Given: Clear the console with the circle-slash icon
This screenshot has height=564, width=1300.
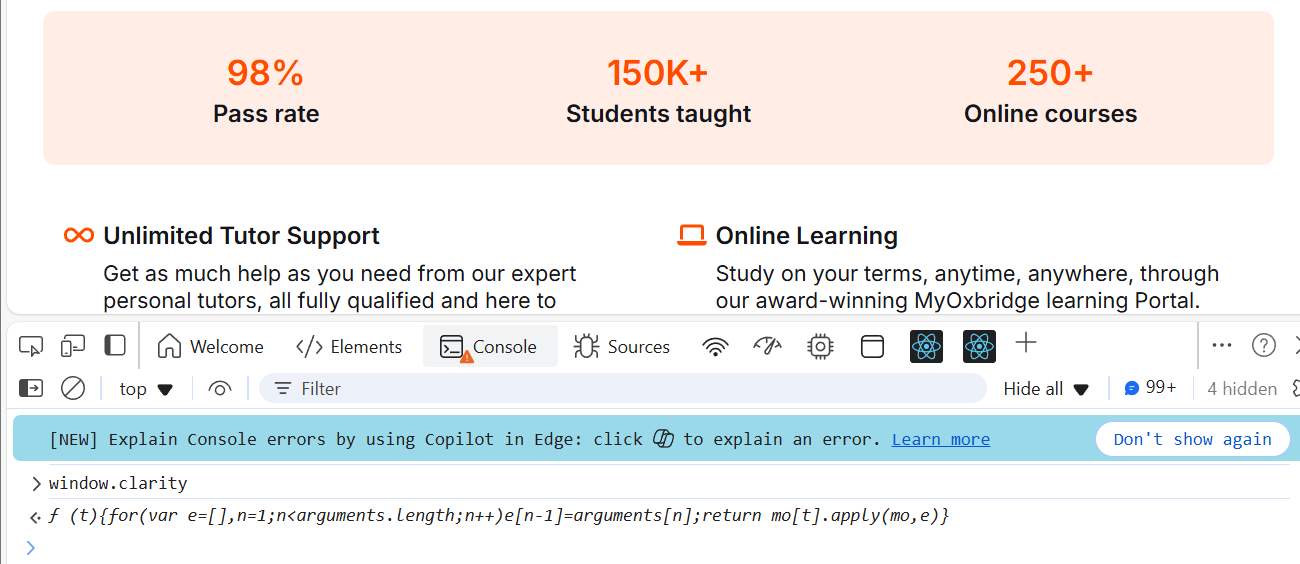Looking at the screenshot, I should 73,388.
